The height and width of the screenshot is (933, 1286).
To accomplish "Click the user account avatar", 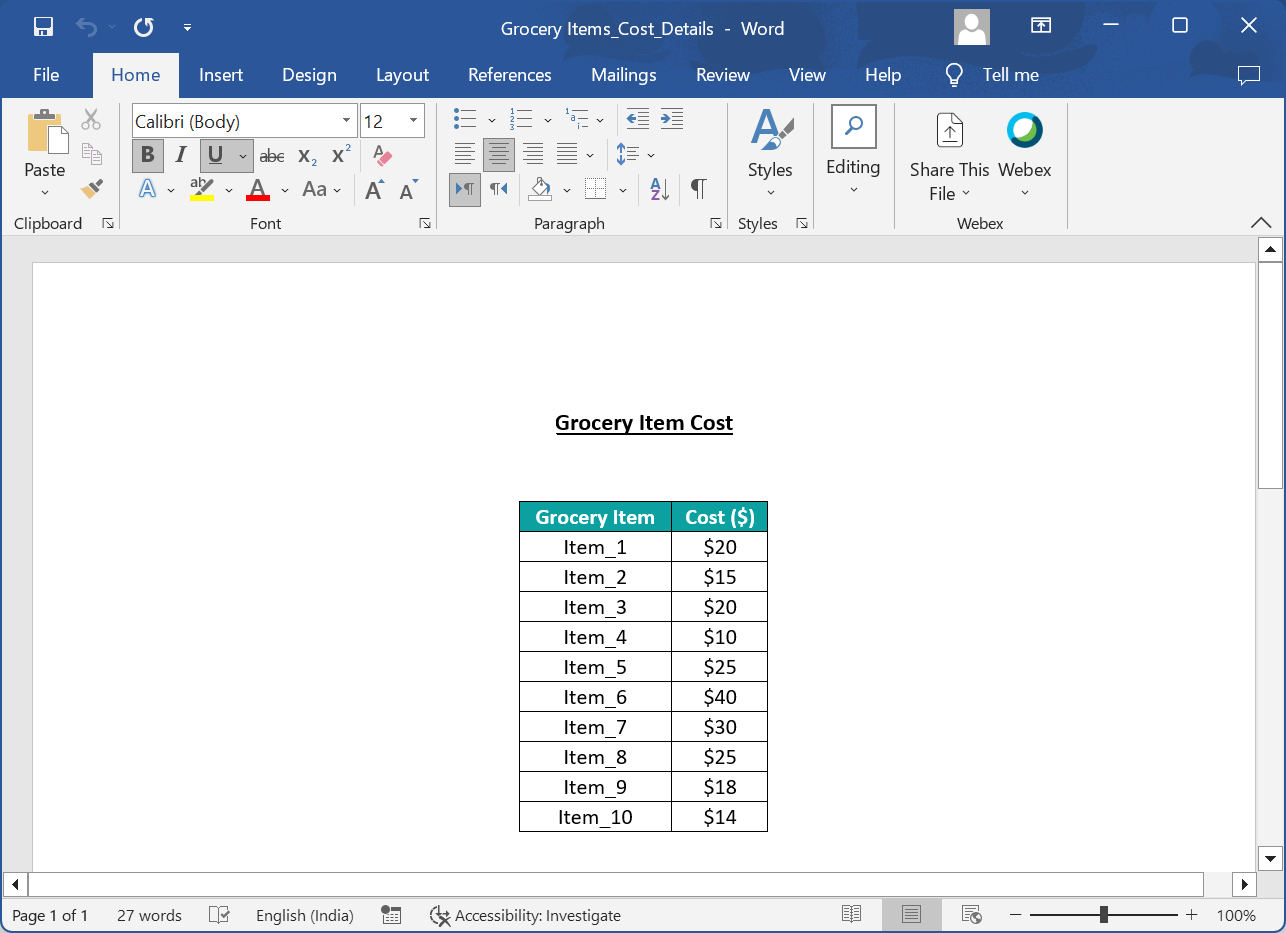I will point(972,27).
